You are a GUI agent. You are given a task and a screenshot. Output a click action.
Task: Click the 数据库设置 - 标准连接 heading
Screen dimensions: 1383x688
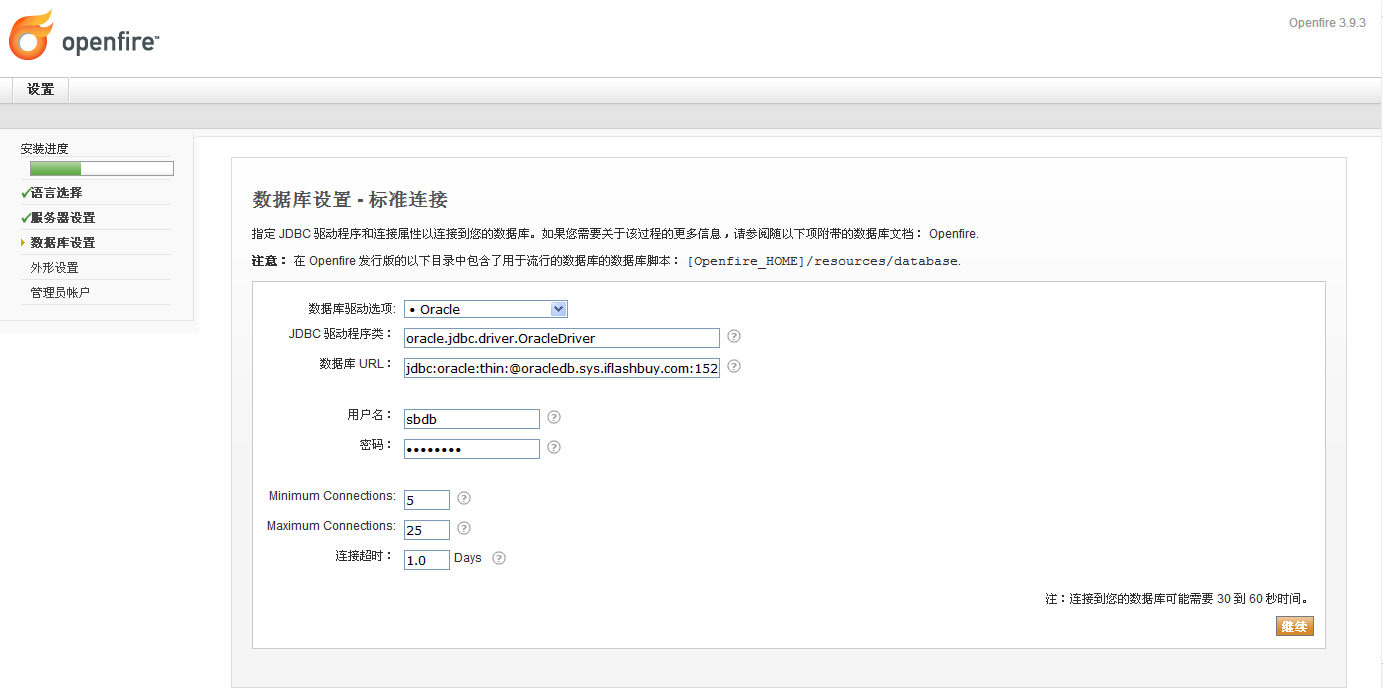pos(350,200)
